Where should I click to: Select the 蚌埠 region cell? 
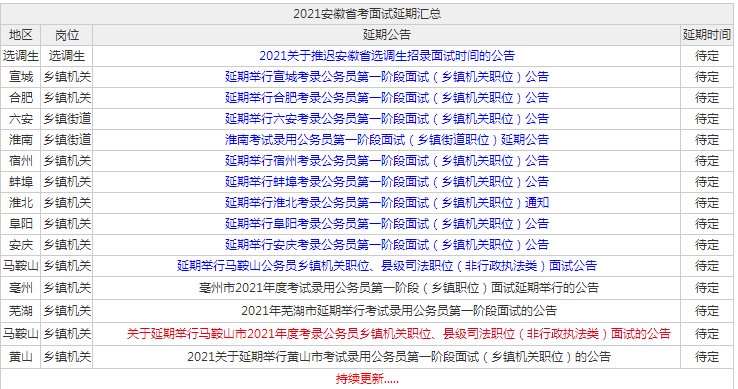click(21, 182)
